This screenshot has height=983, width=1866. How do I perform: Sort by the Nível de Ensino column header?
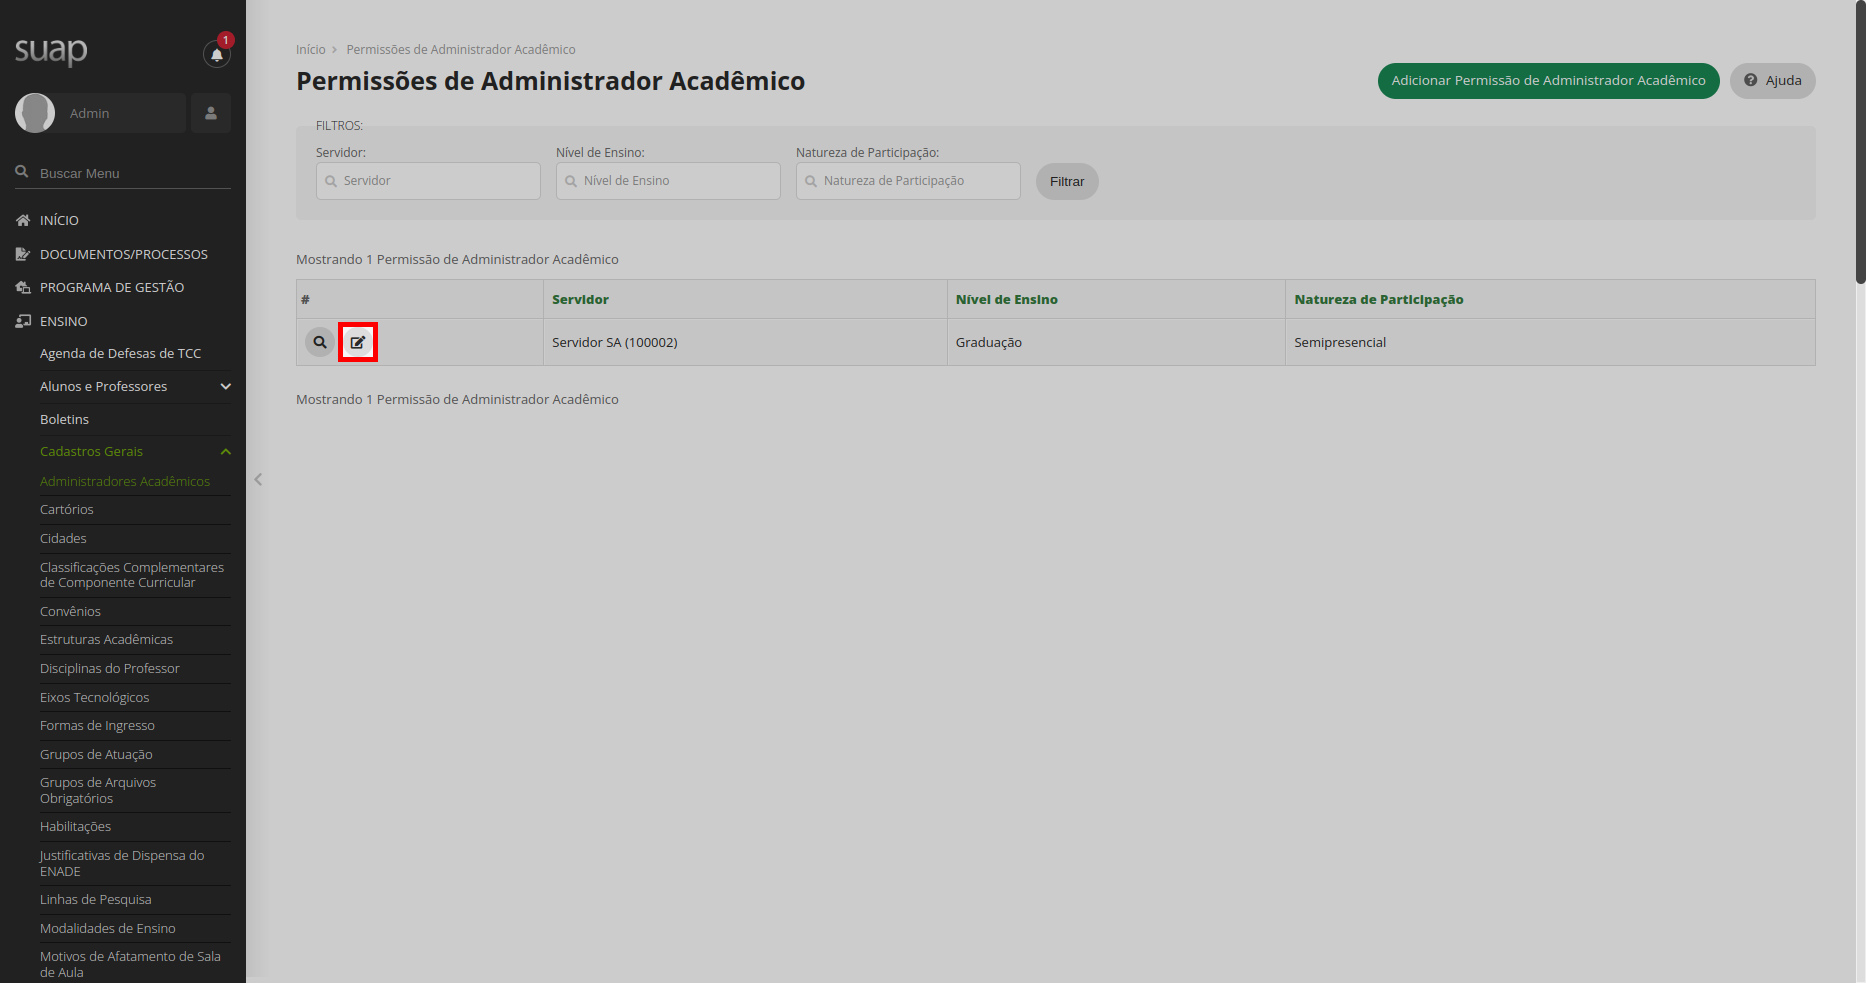click(x=1006, y=299)
